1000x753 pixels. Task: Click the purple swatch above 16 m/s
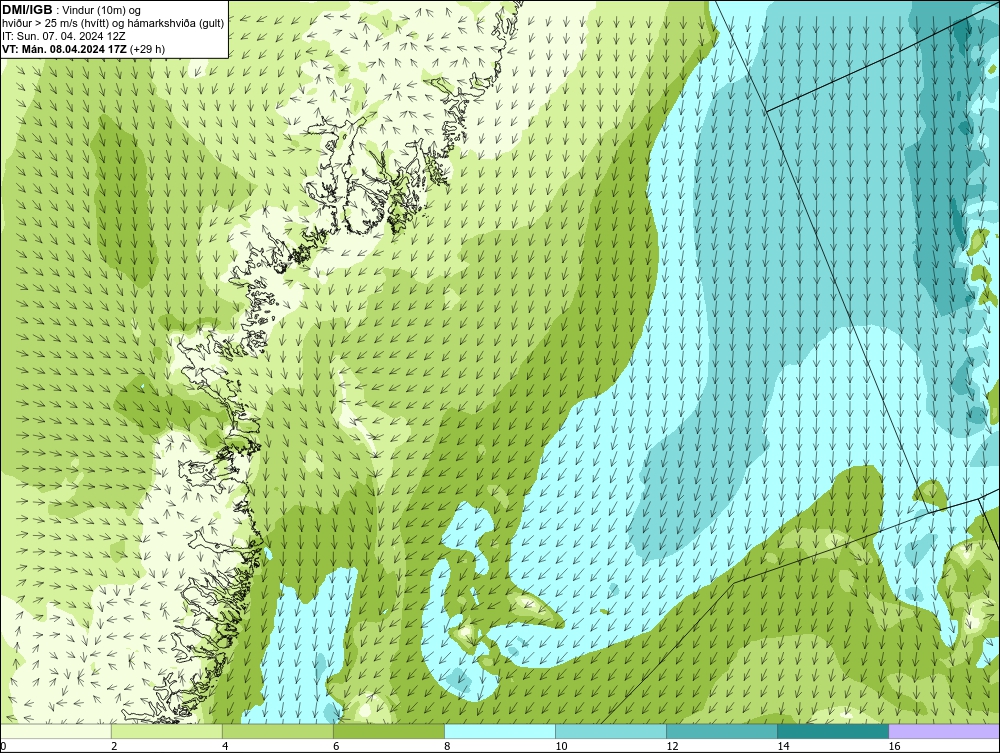pyautogui.click(x=944, y=732)
